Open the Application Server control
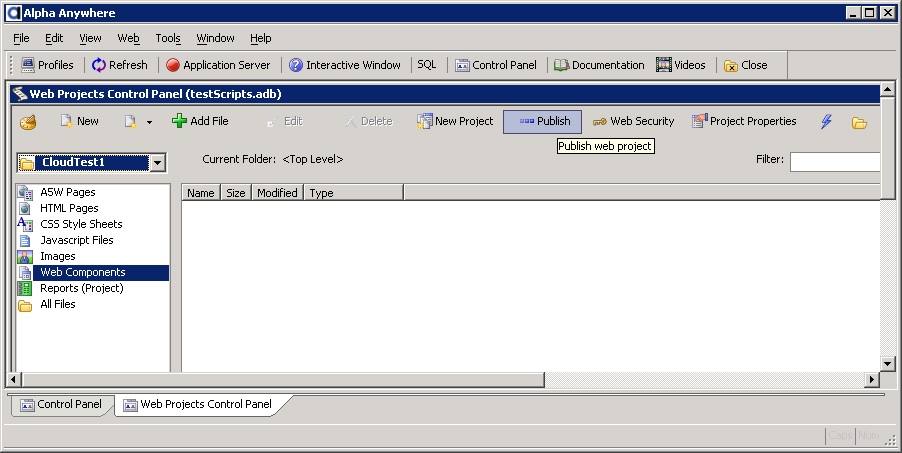Image resolution: width=902 pixels, height=453 pixels. pos(218,65)
